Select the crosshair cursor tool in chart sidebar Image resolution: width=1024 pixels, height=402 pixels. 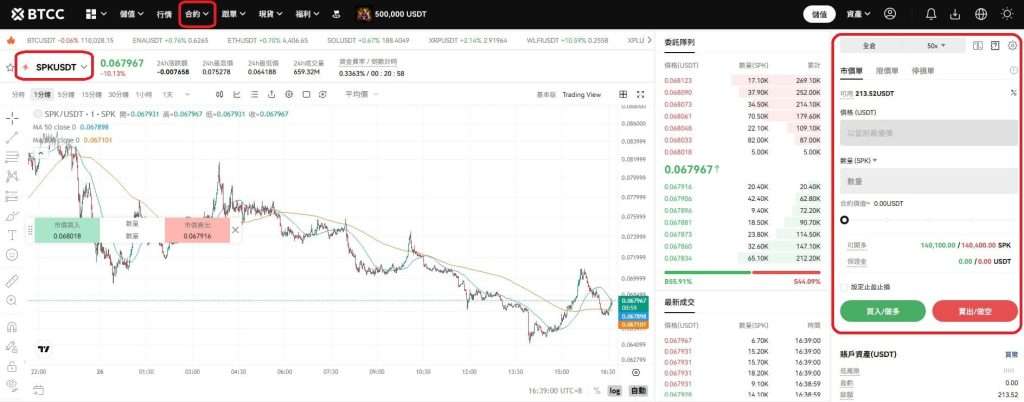[x=12, y=118]
